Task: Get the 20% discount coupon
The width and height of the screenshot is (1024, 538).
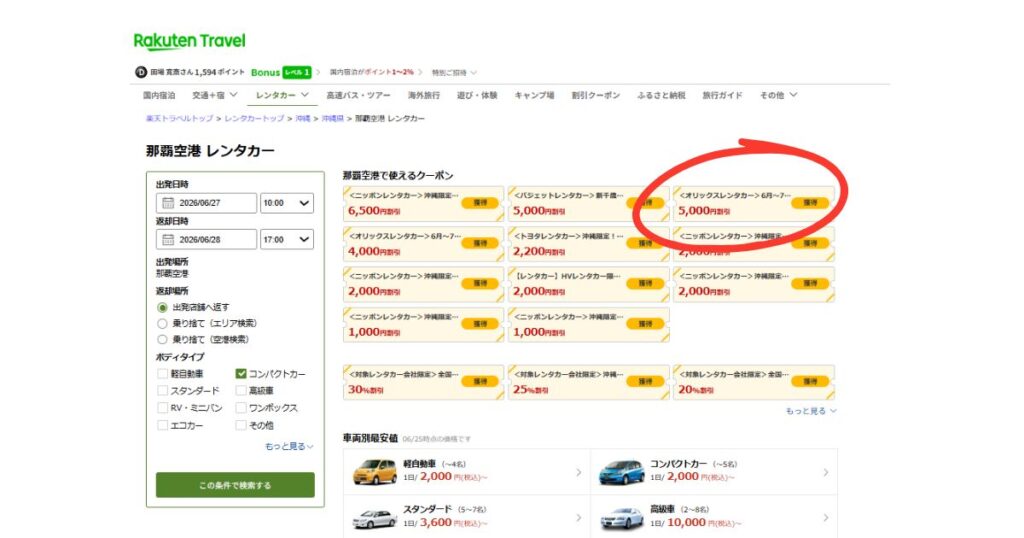Action: pos(810,382)
